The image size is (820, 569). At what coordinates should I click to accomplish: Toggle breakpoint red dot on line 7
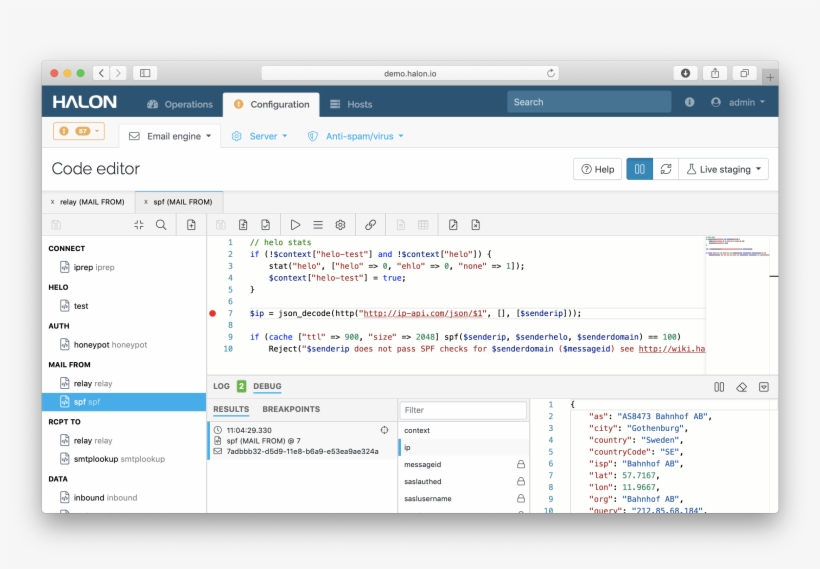[212, 313]
